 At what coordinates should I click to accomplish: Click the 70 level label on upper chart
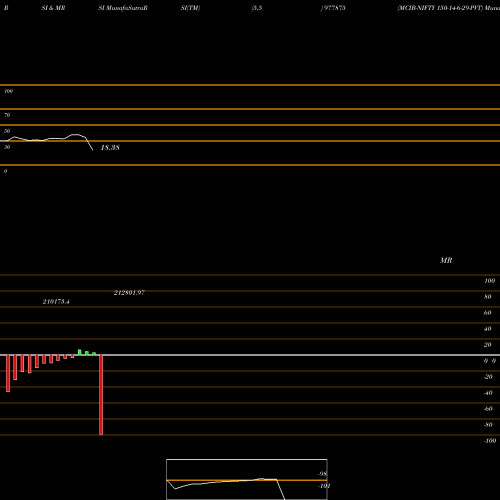(x=7, y=115)
